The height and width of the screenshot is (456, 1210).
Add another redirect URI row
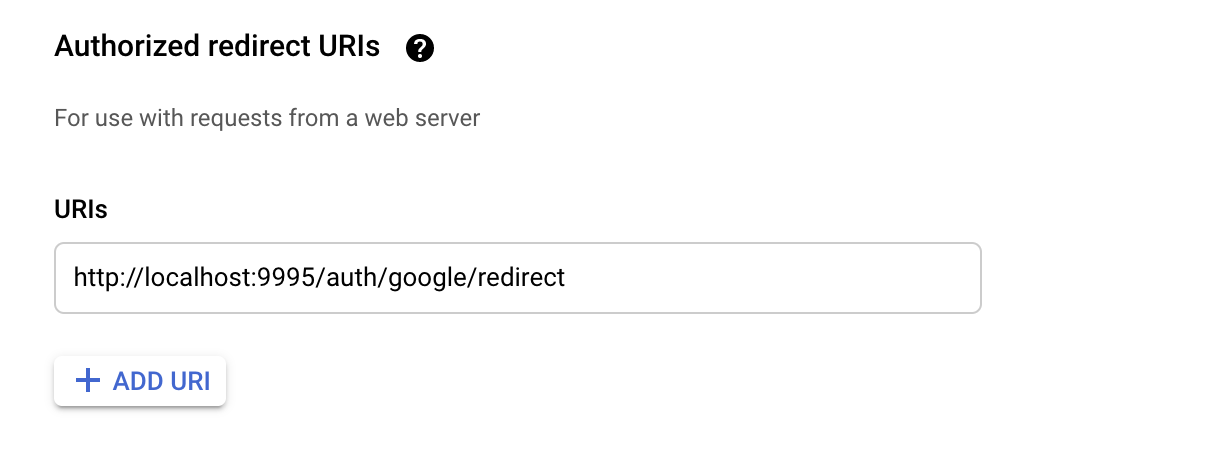(x=140, y=381)
